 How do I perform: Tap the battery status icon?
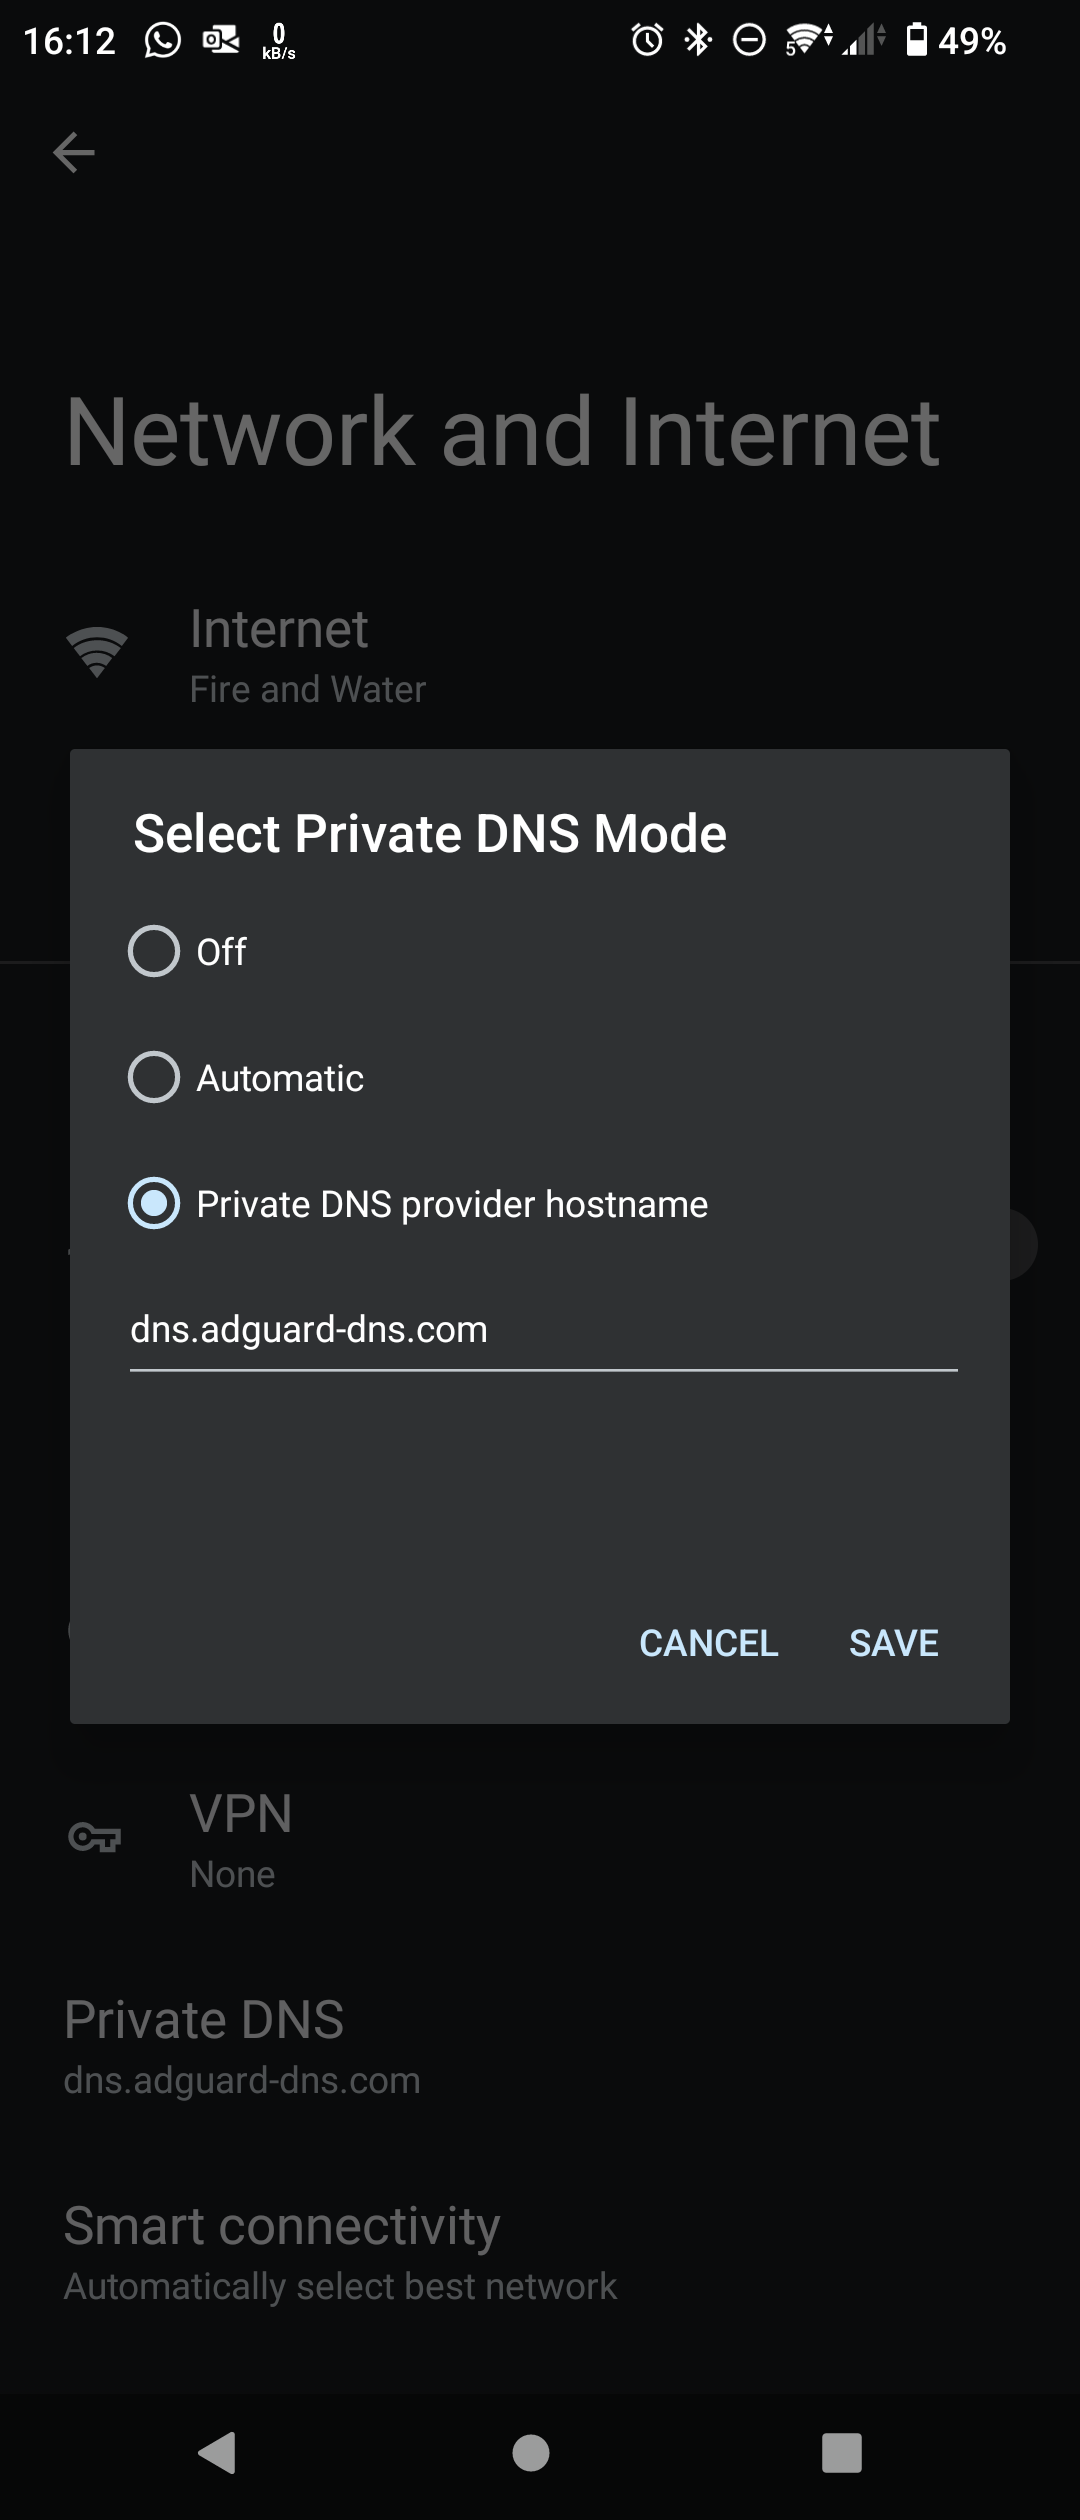[916, 41]
